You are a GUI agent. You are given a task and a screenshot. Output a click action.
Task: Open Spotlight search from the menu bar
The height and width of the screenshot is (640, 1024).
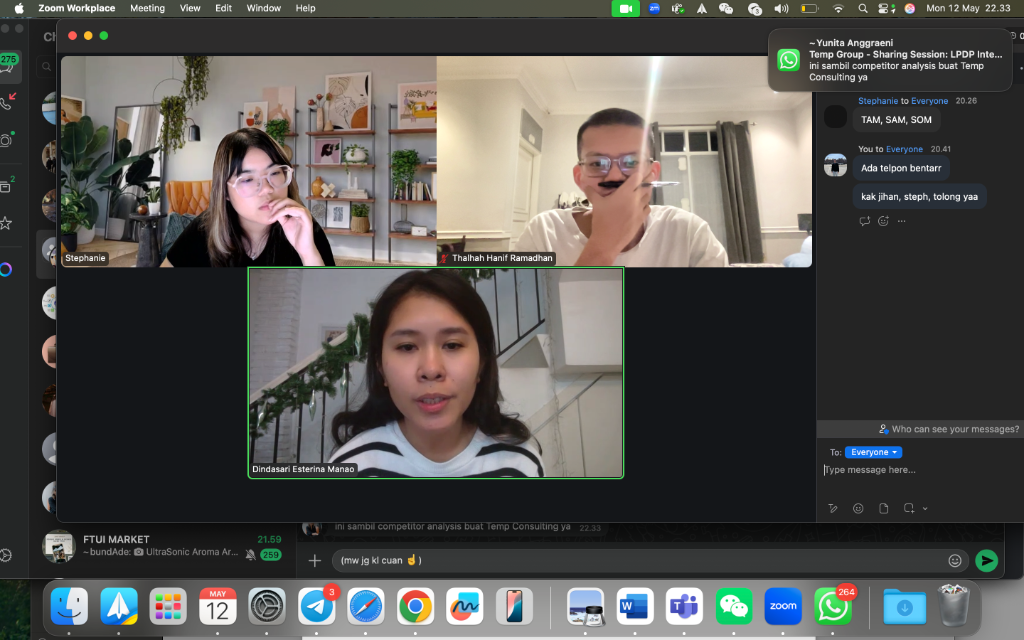pos(862,8)
